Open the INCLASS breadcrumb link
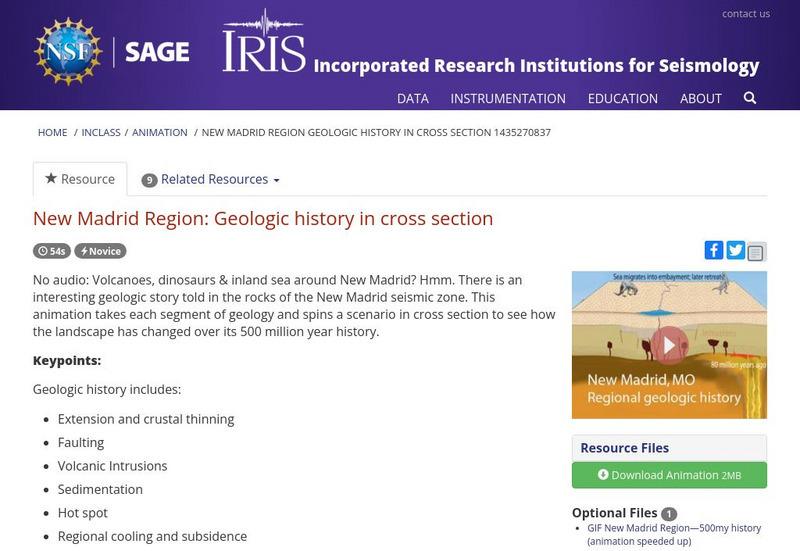Image resolution: width=800 pixels, height=551 pixels. pyautogui.click(x=100, y=132)
